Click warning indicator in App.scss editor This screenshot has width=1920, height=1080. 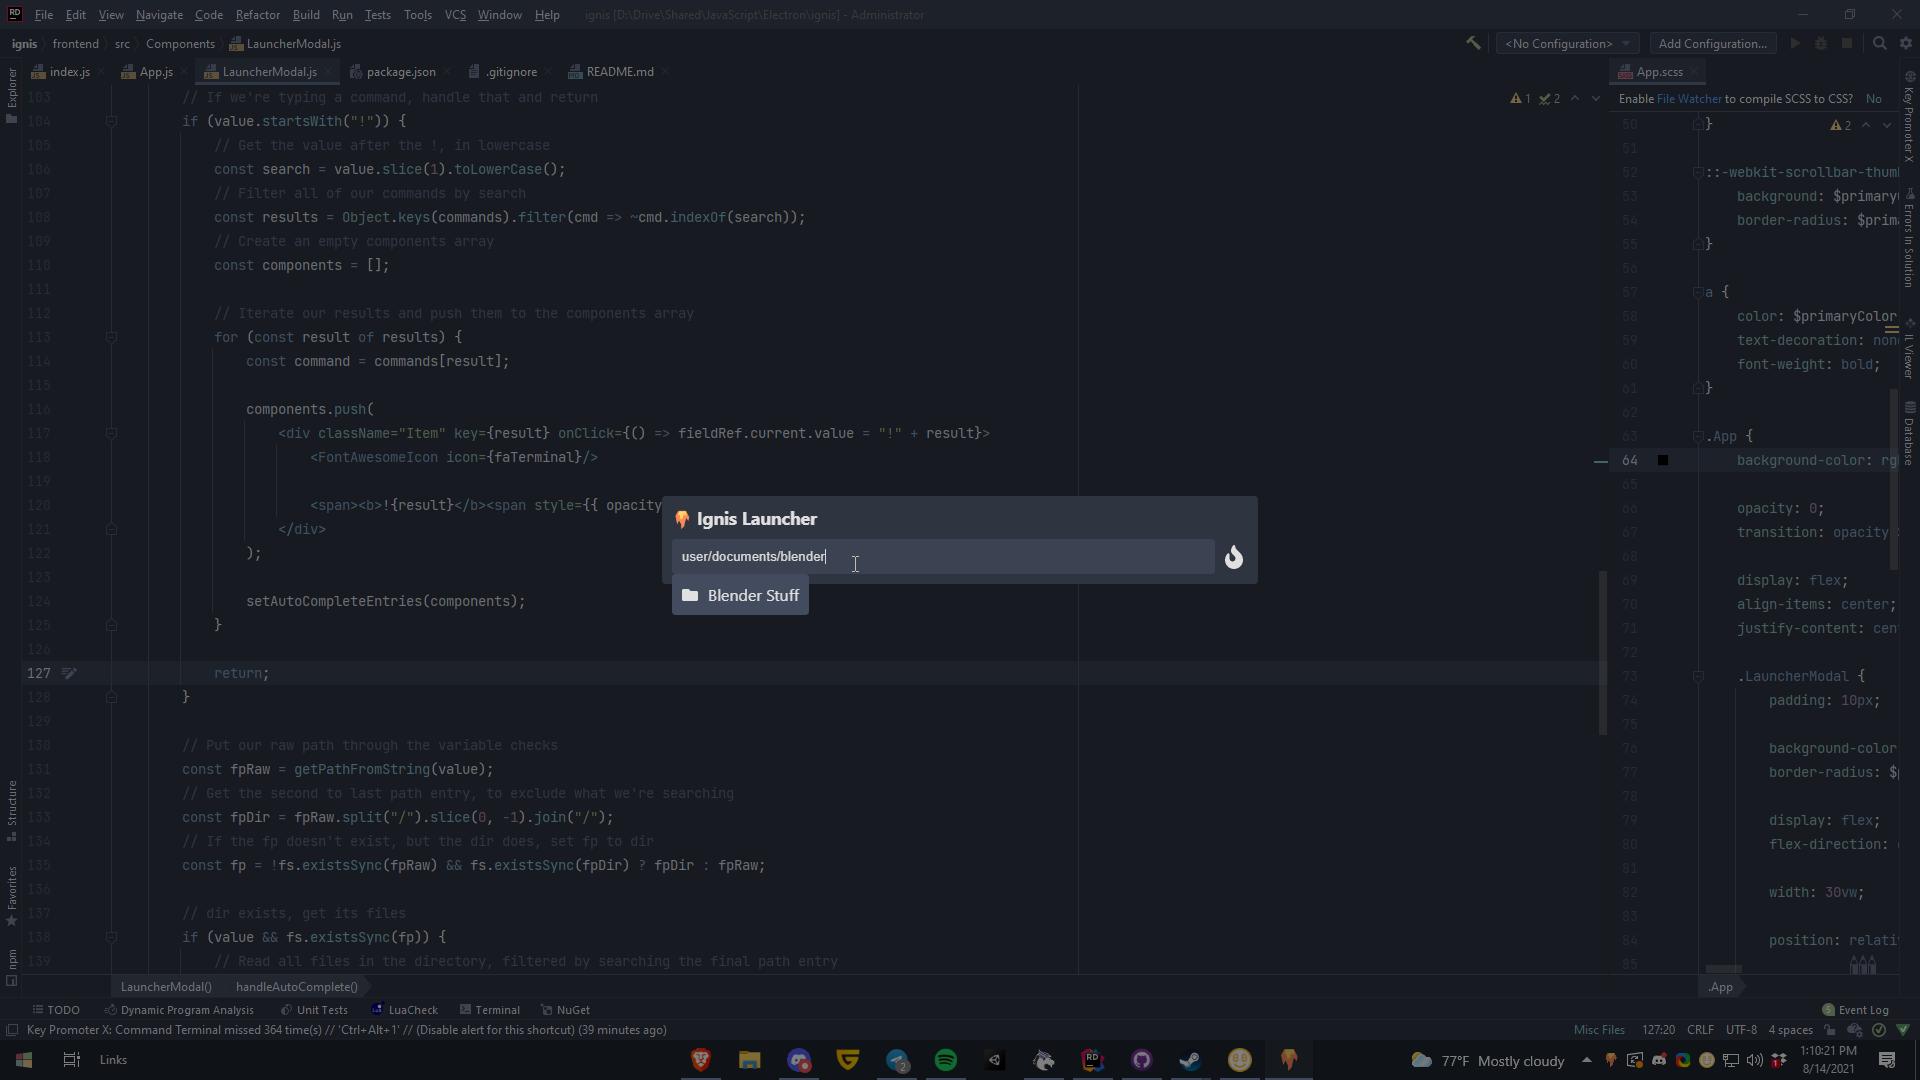click(1841, 125)
